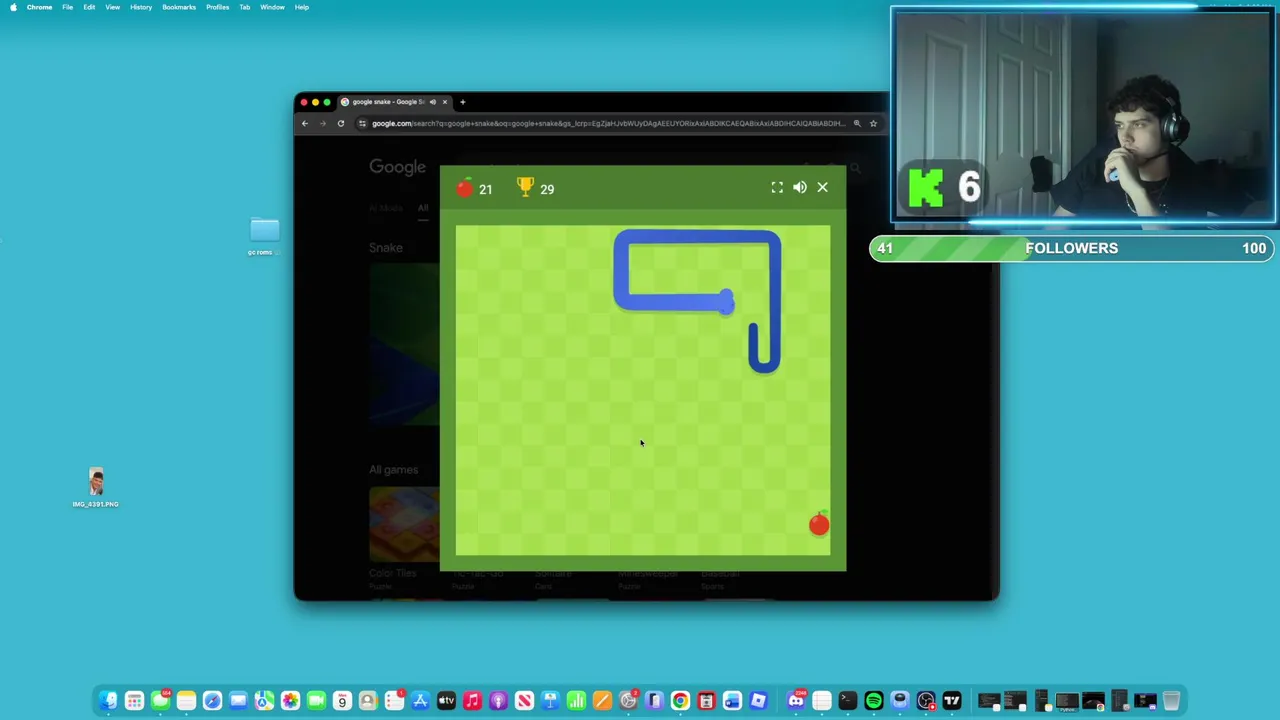
Task: Mute the tab via its audio speaker icon
Action: point(432,101)
